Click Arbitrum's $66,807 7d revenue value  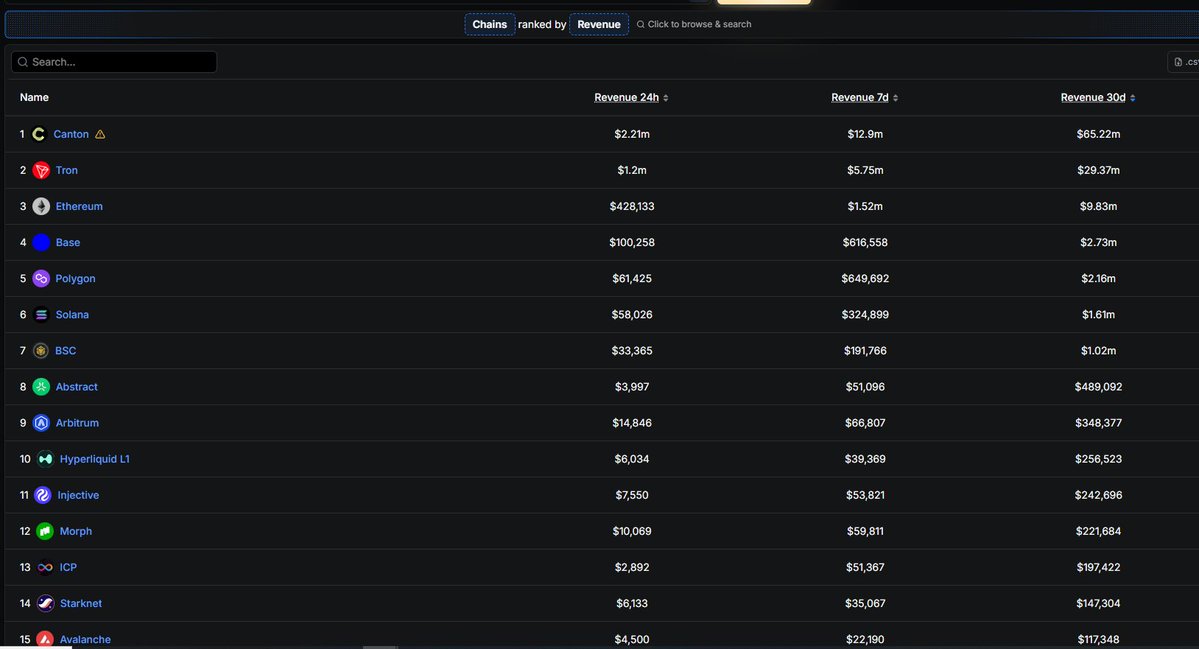[865, 423]
